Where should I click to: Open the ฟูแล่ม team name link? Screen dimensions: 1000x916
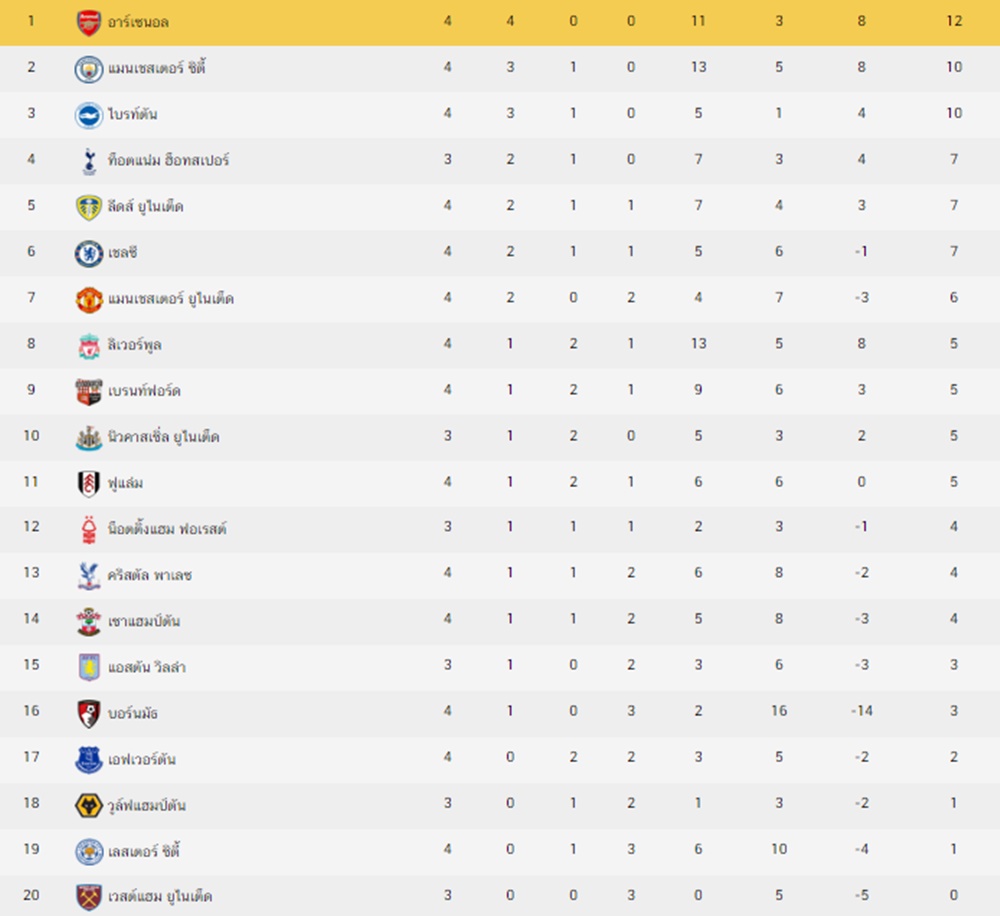point(126,483)
